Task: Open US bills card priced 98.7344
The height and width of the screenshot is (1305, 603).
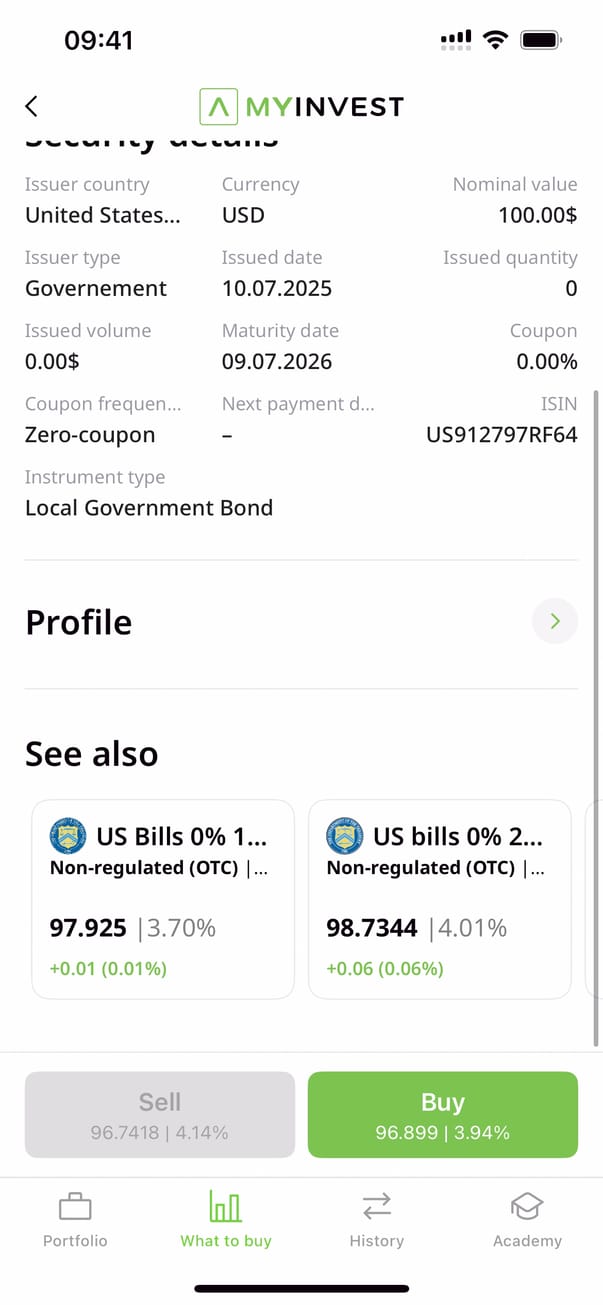Action: click(x=440, y=899)
